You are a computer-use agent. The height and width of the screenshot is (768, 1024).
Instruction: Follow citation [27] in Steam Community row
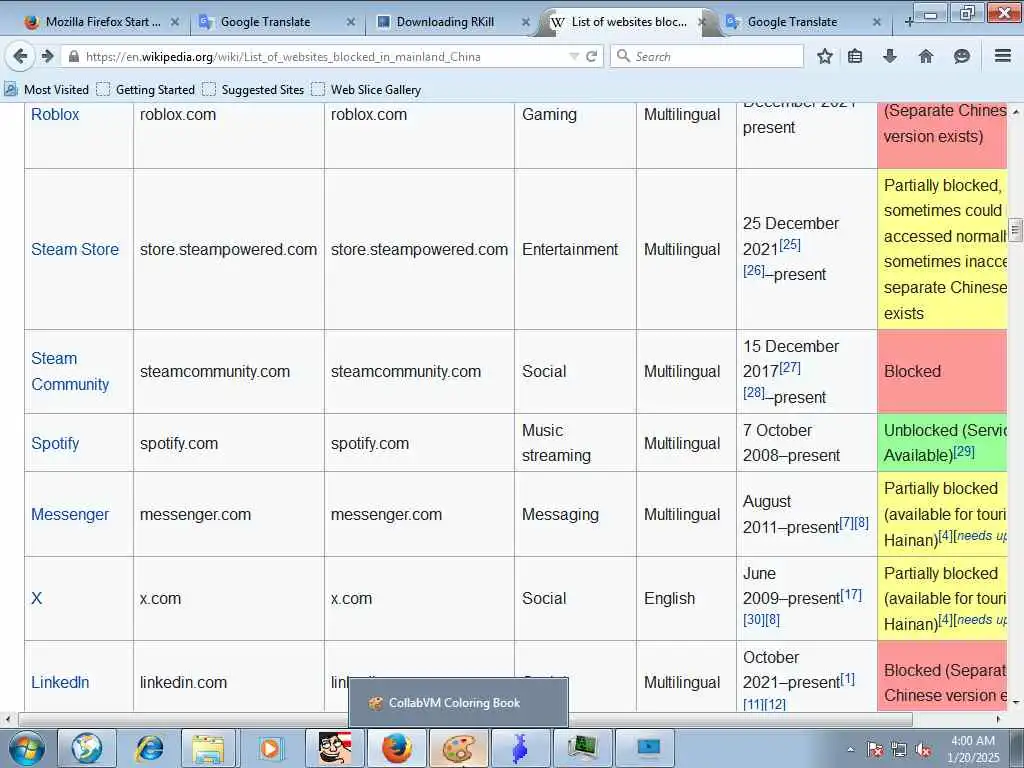tap(790, 367)
